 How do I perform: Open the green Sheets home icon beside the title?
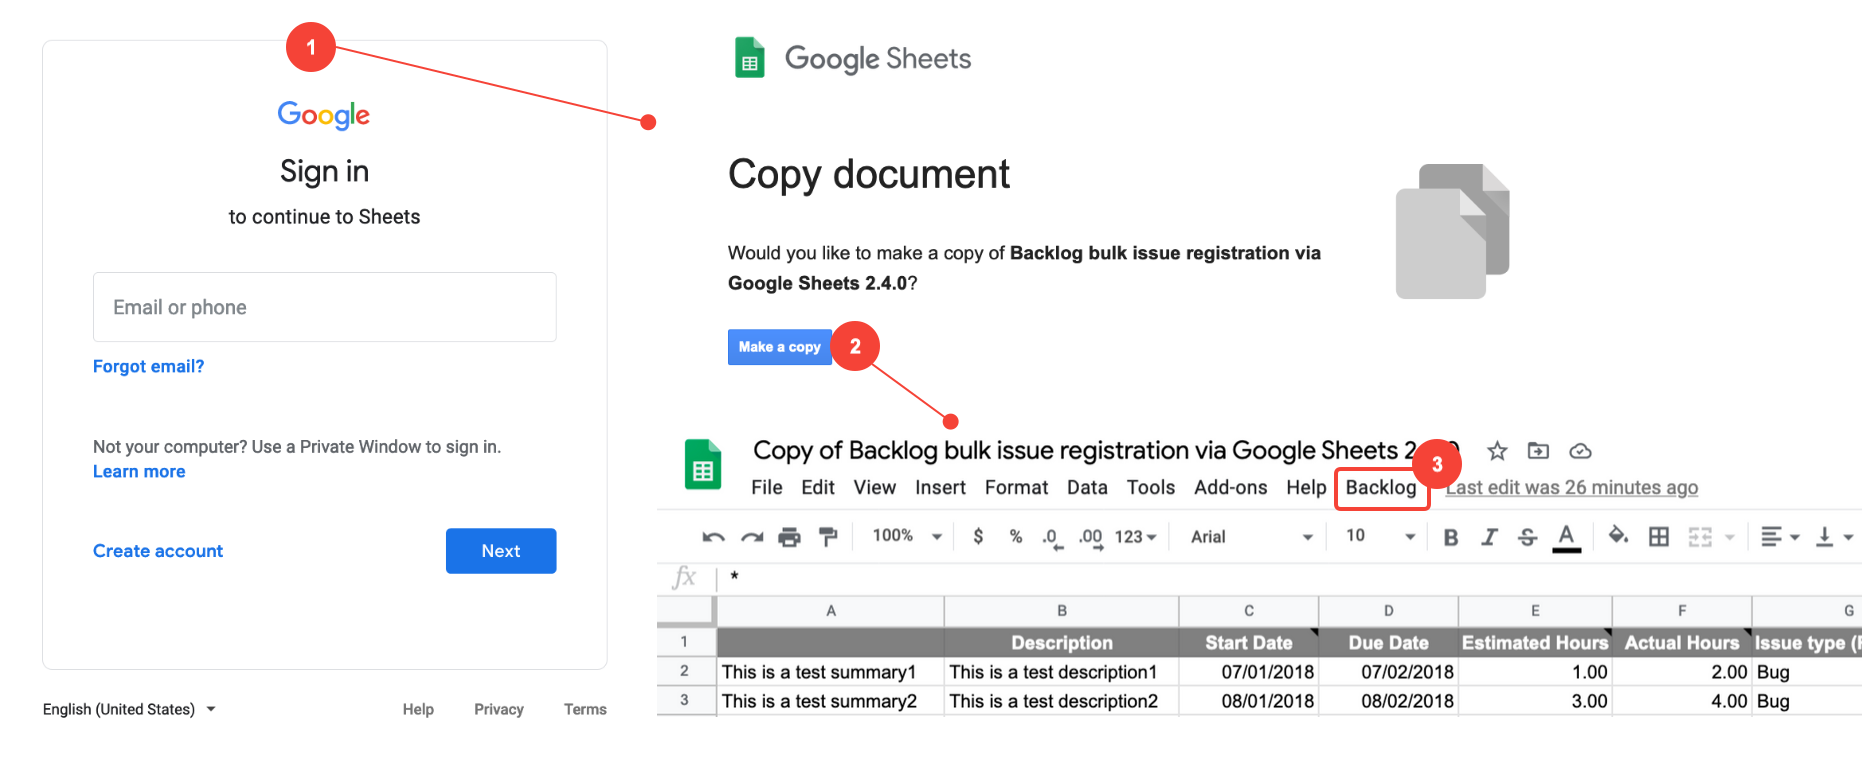tap(703, 465)
